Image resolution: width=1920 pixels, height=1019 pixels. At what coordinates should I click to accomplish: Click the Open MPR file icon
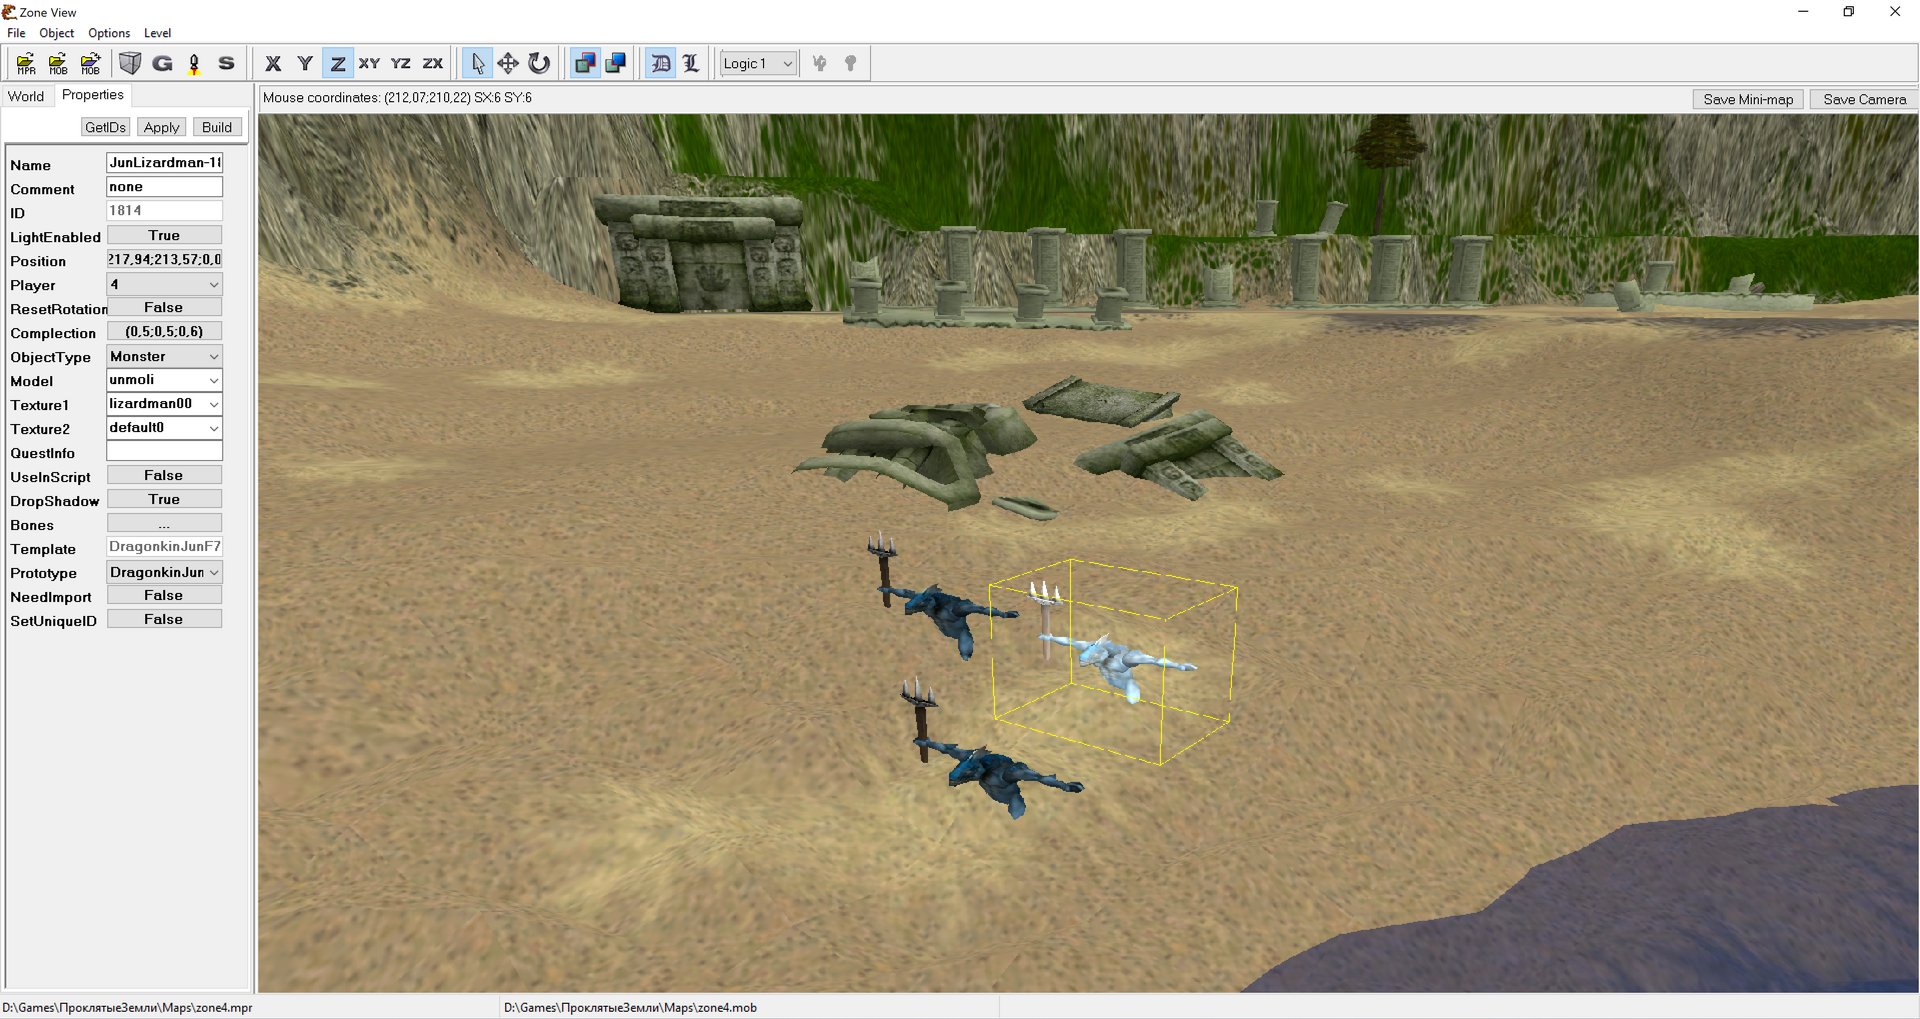(26, 64)
